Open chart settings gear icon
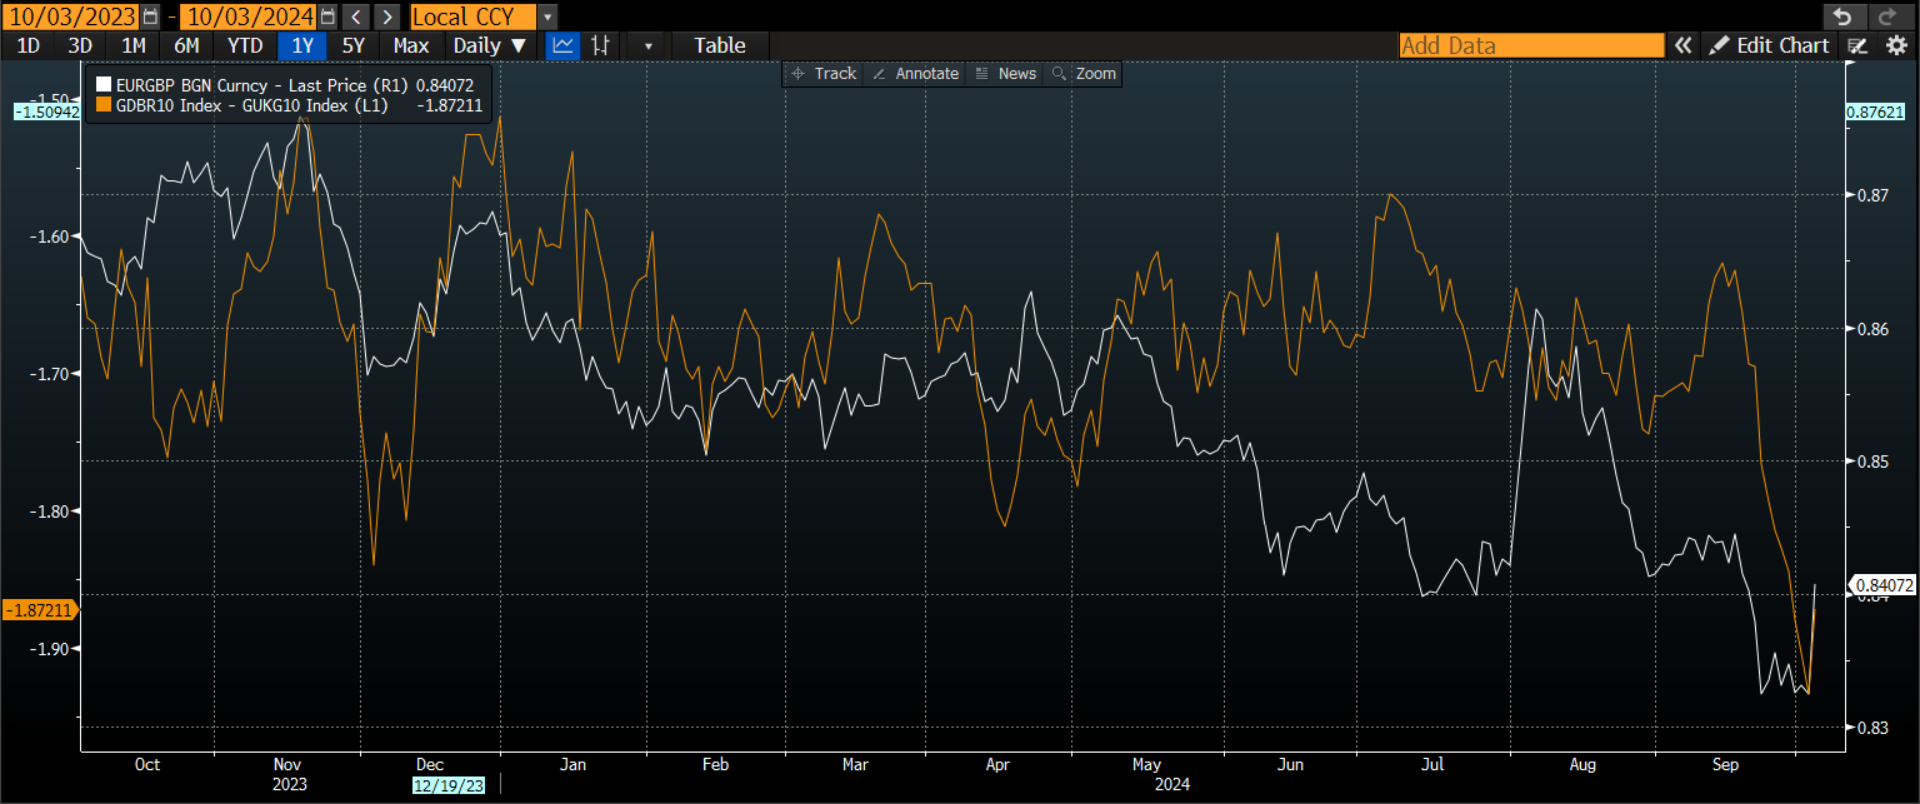This screenshot has width=1920, height=804. pos(1896,45)
